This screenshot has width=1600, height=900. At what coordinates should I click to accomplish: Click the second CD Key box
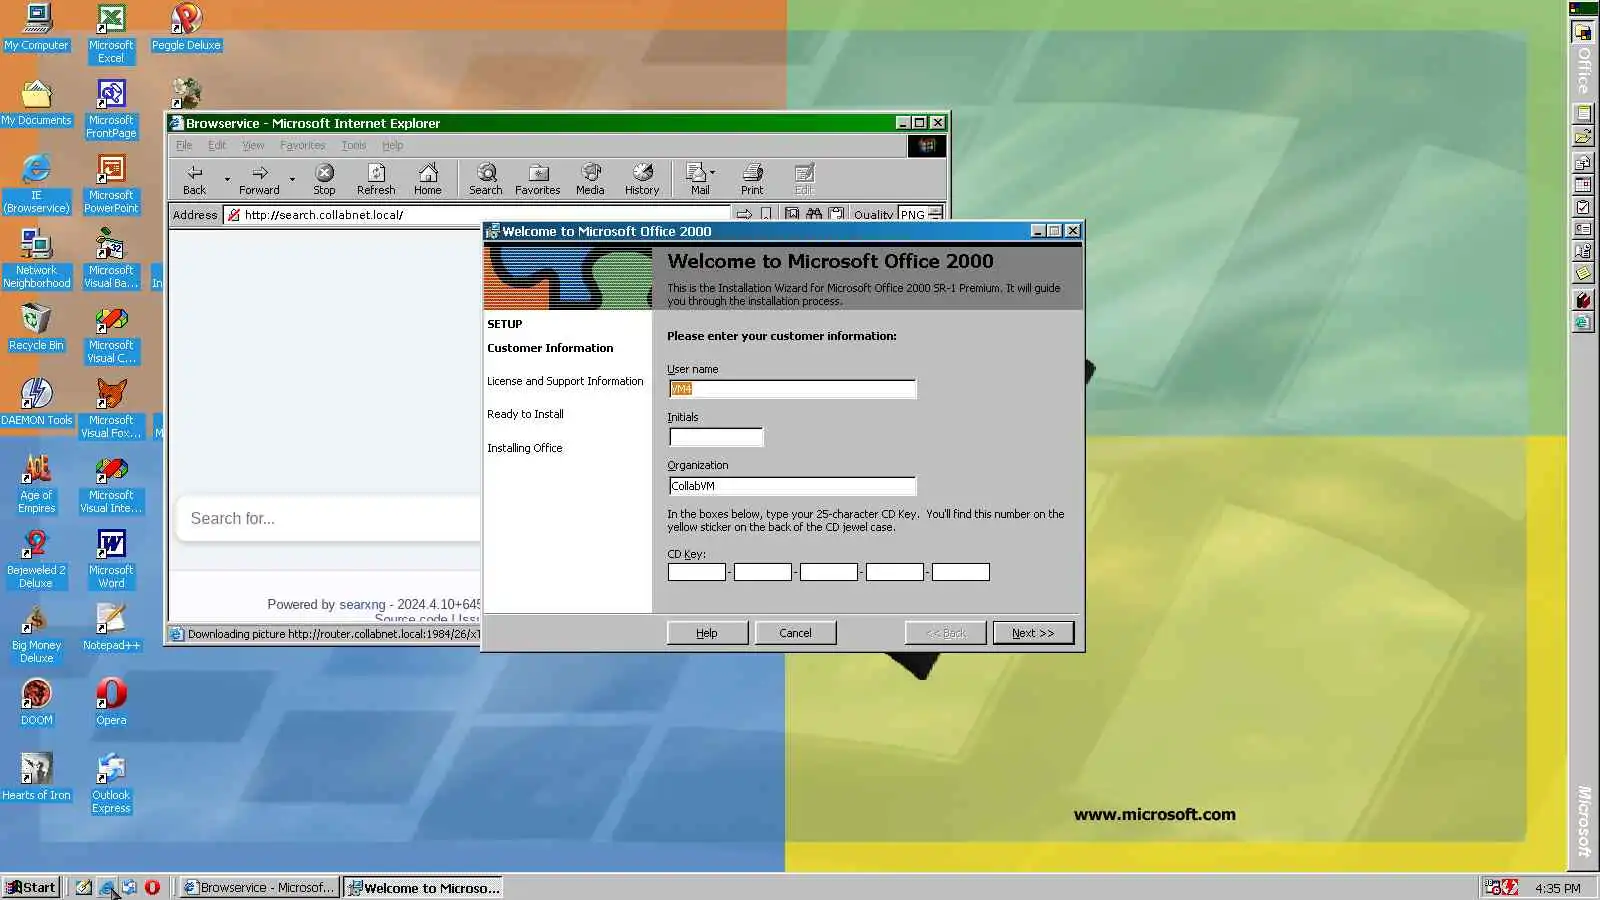click(x=763, y=572)
